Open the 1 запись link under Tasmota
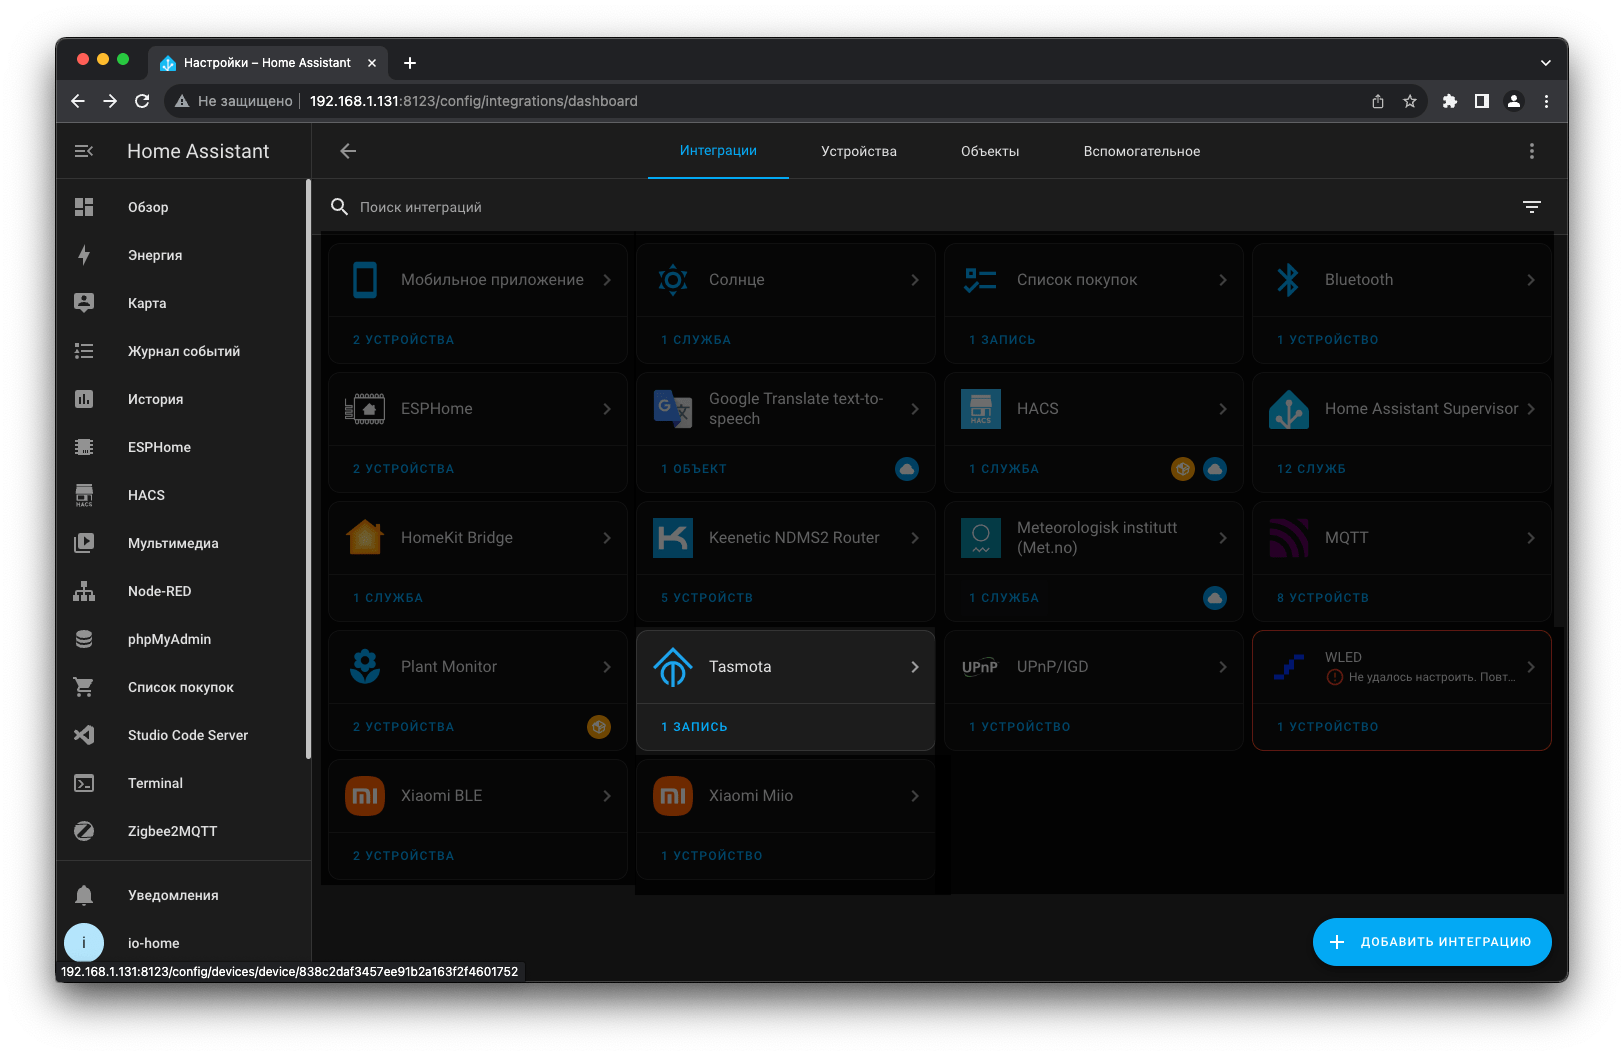1624x1056 pixels. (x=694, y=727)
